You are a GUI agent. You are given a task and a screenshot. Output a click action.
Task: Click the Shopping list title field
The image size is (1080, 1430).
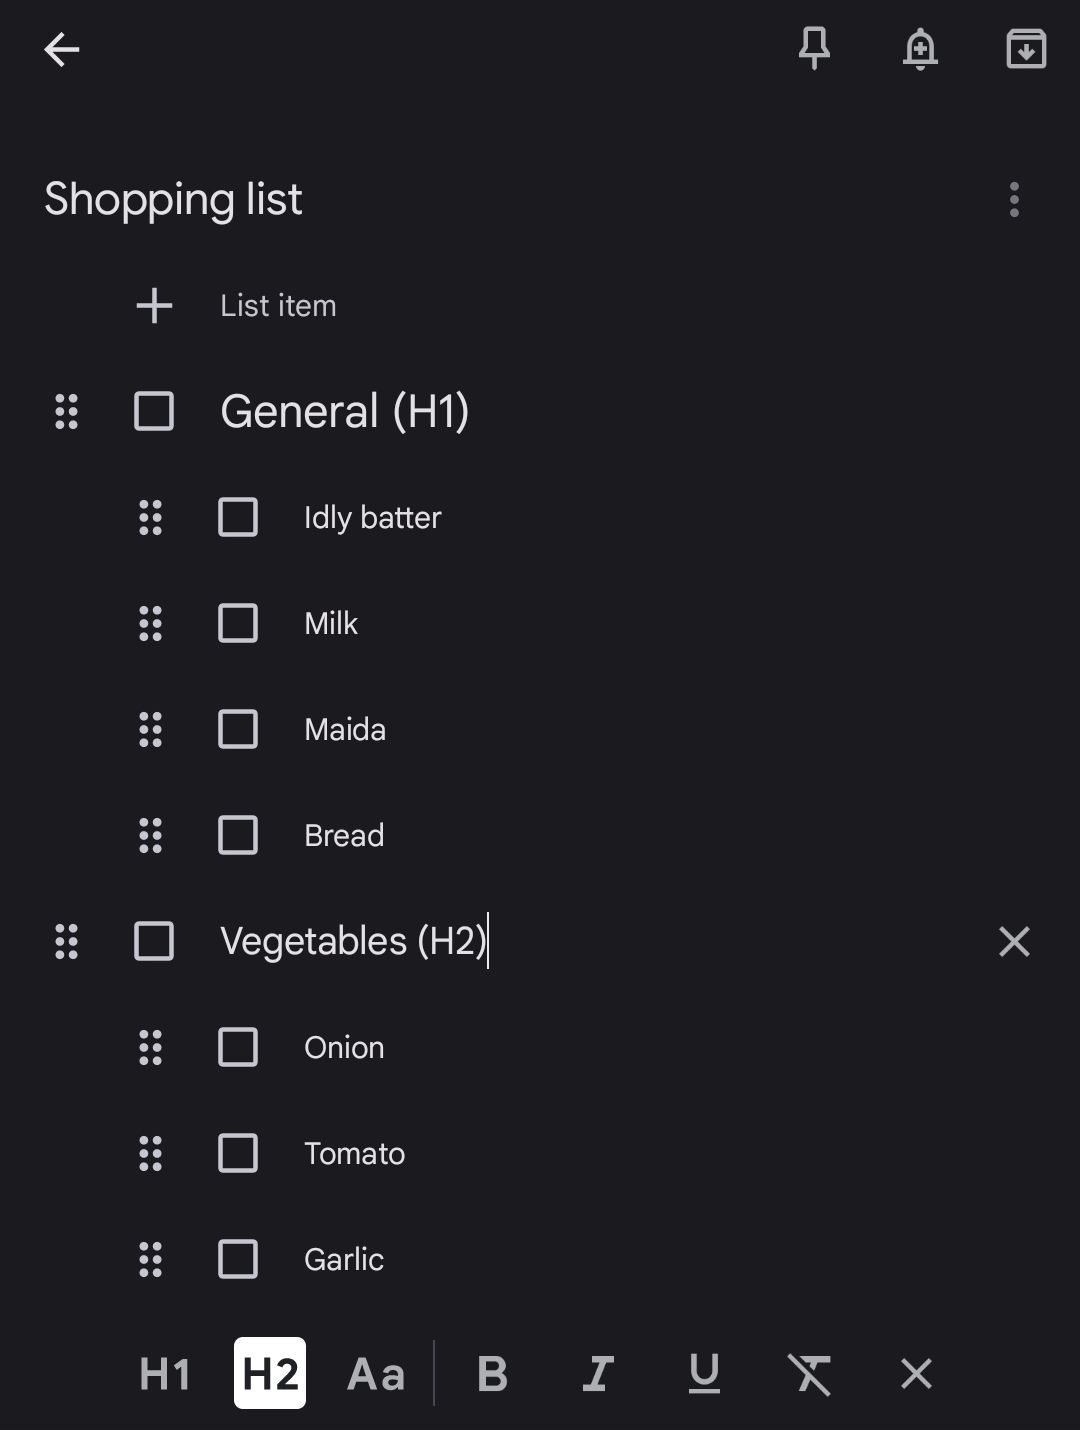(173, 199)
